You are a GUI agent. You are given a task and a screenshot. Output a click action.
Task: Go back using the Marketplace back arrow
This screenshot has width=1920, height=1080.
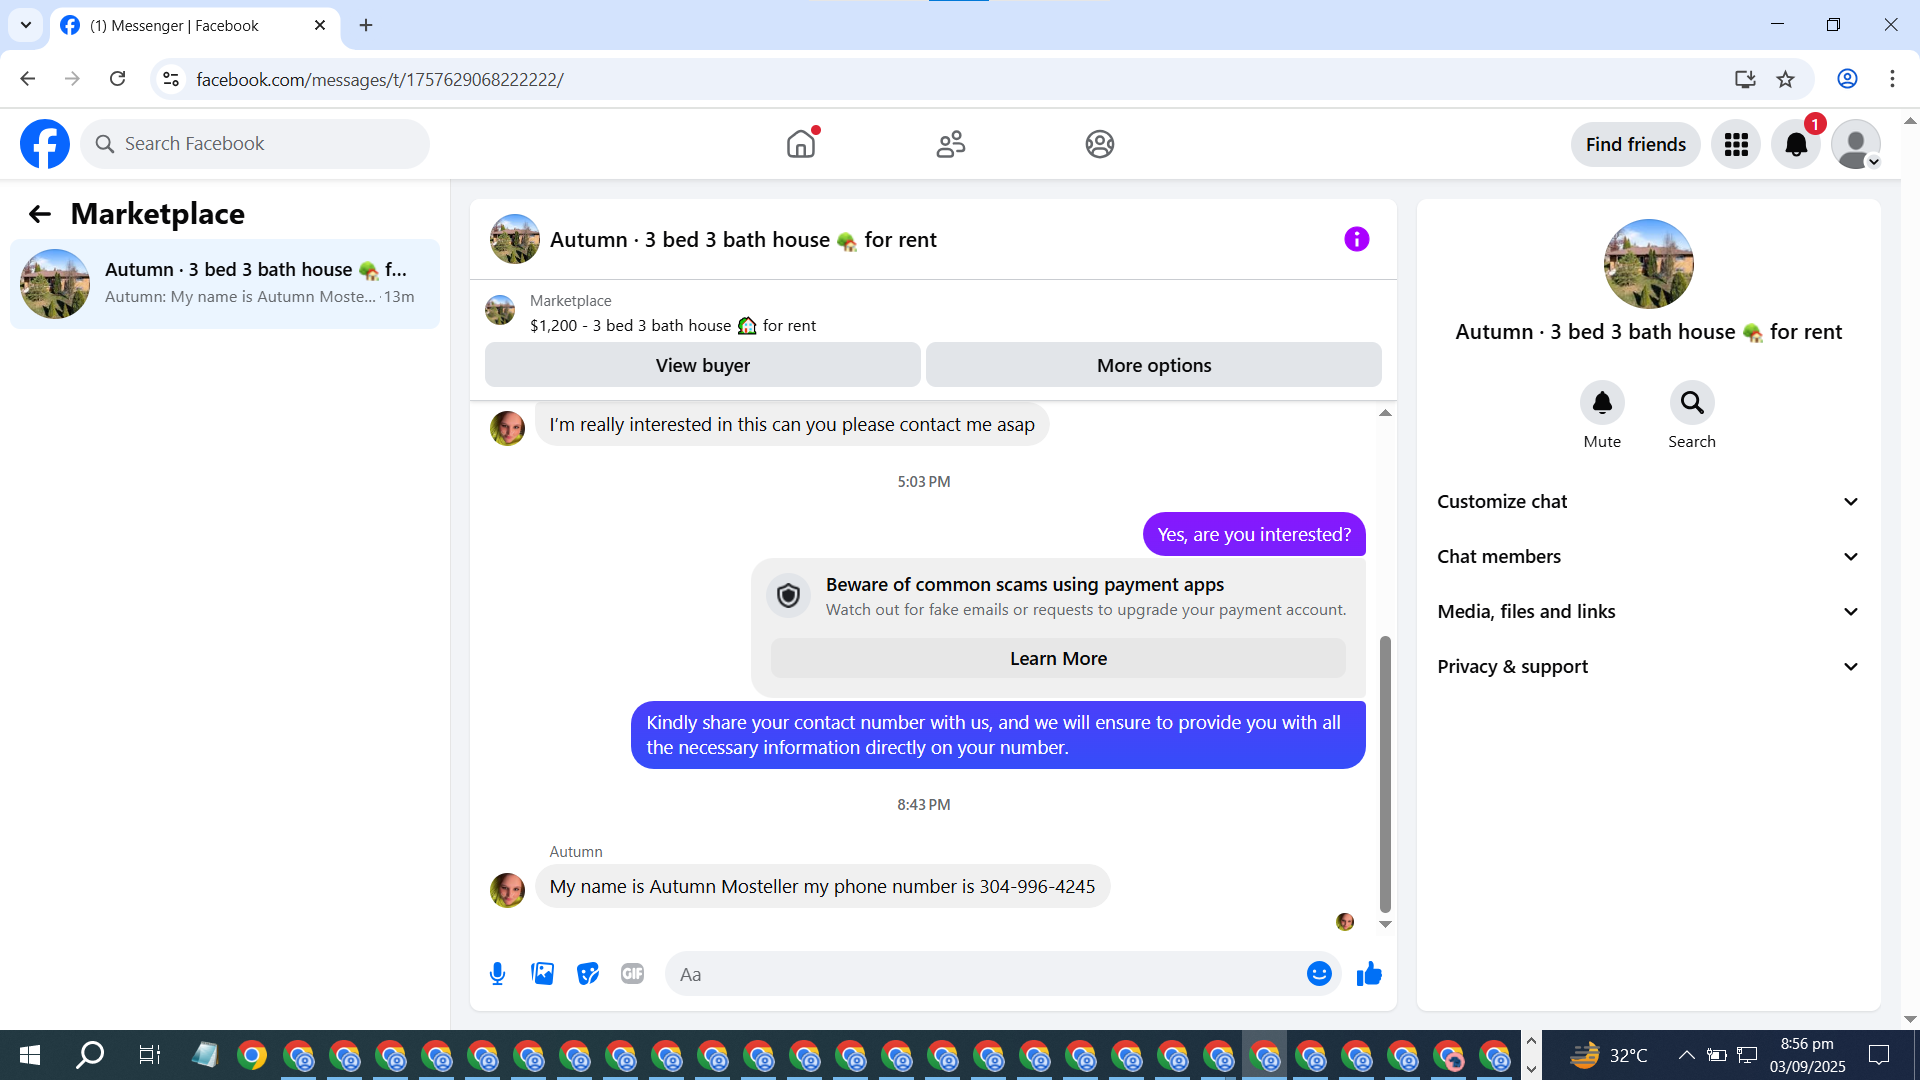pyautogui.click(x=40, y=214)
